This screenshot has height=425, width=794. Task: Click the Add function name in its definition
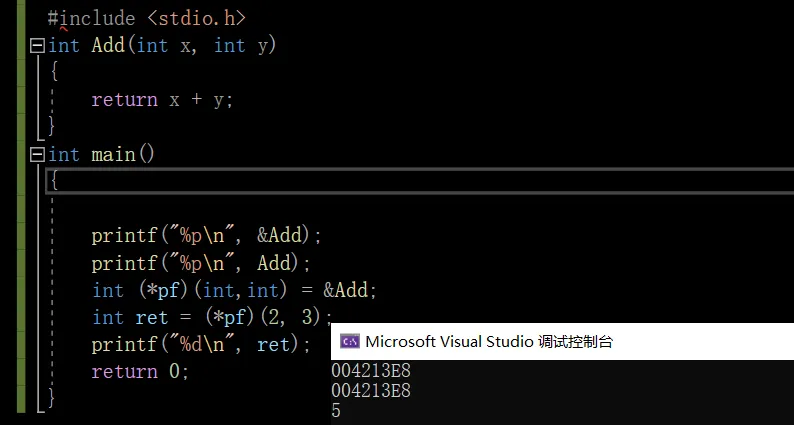click(x=108, y=45)
